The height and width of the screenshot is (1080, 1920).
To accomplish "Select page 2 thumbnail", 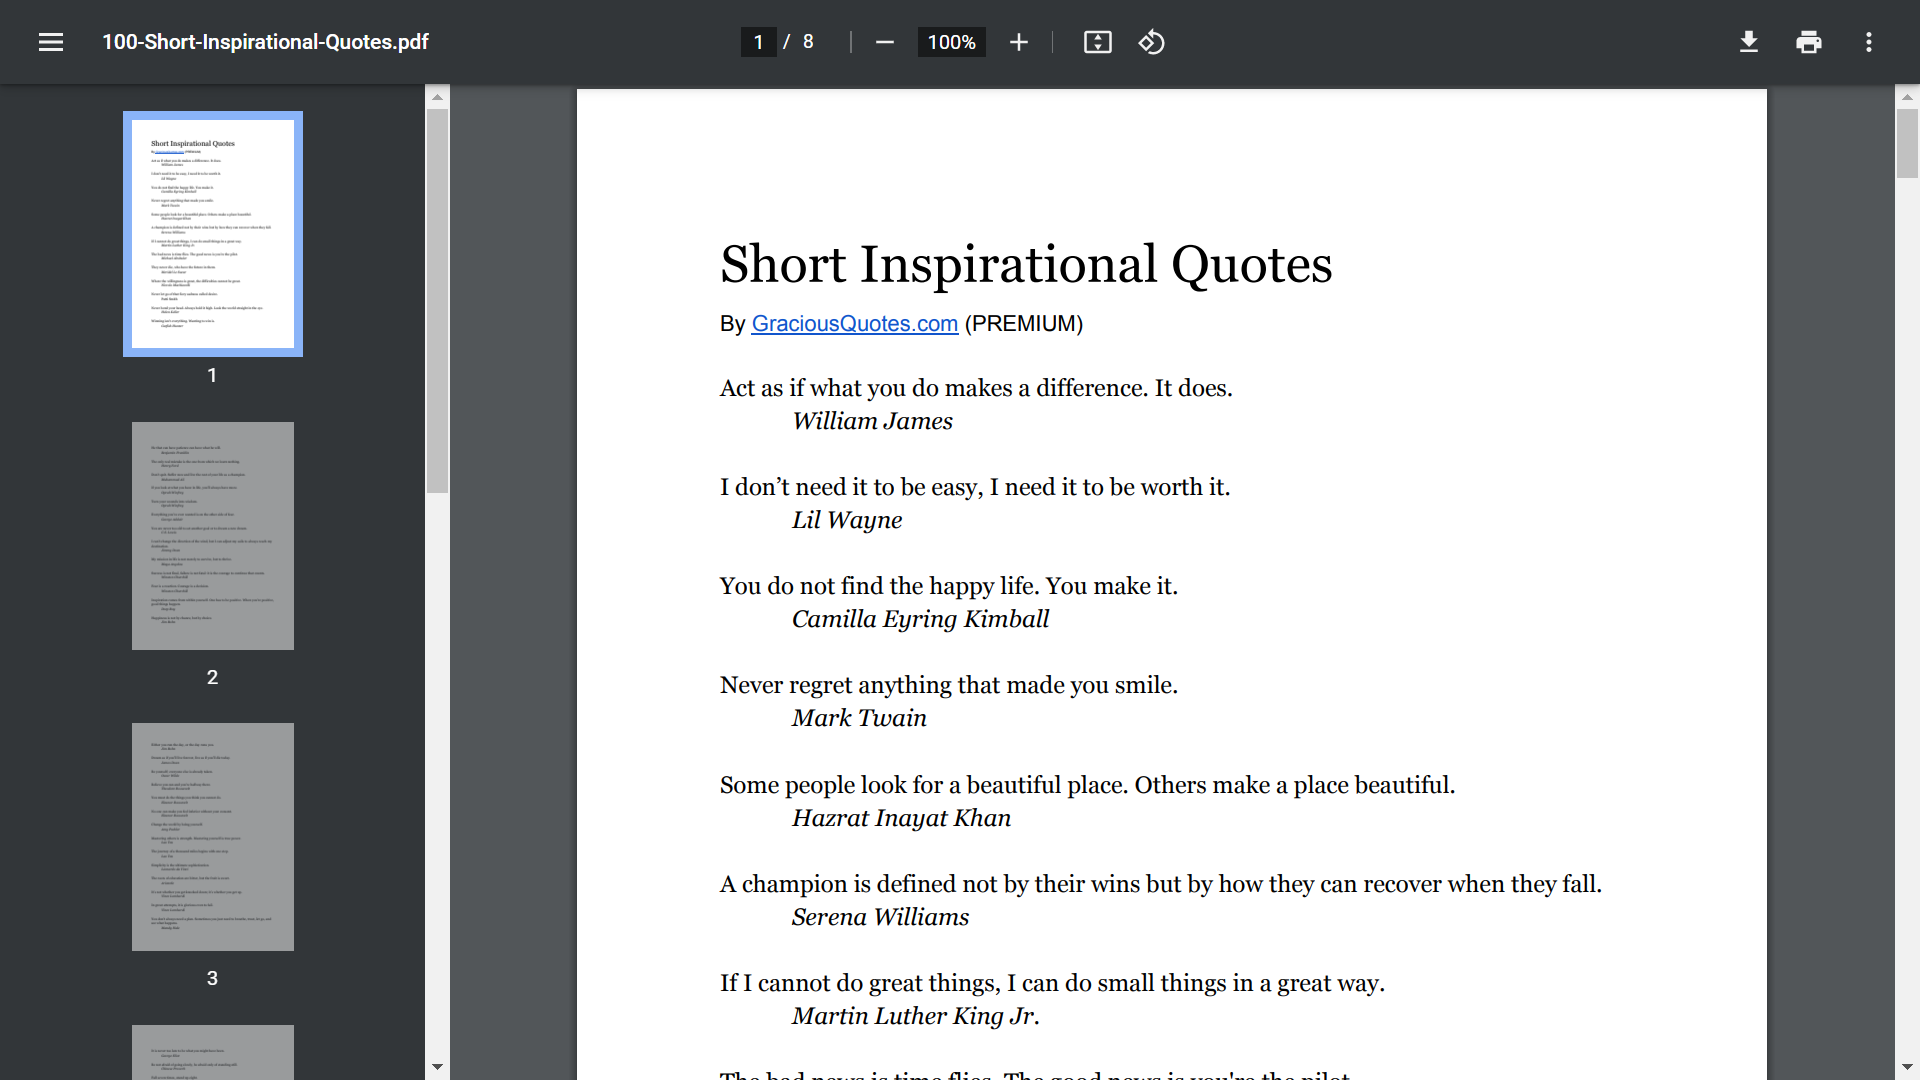I will [213, 536].
